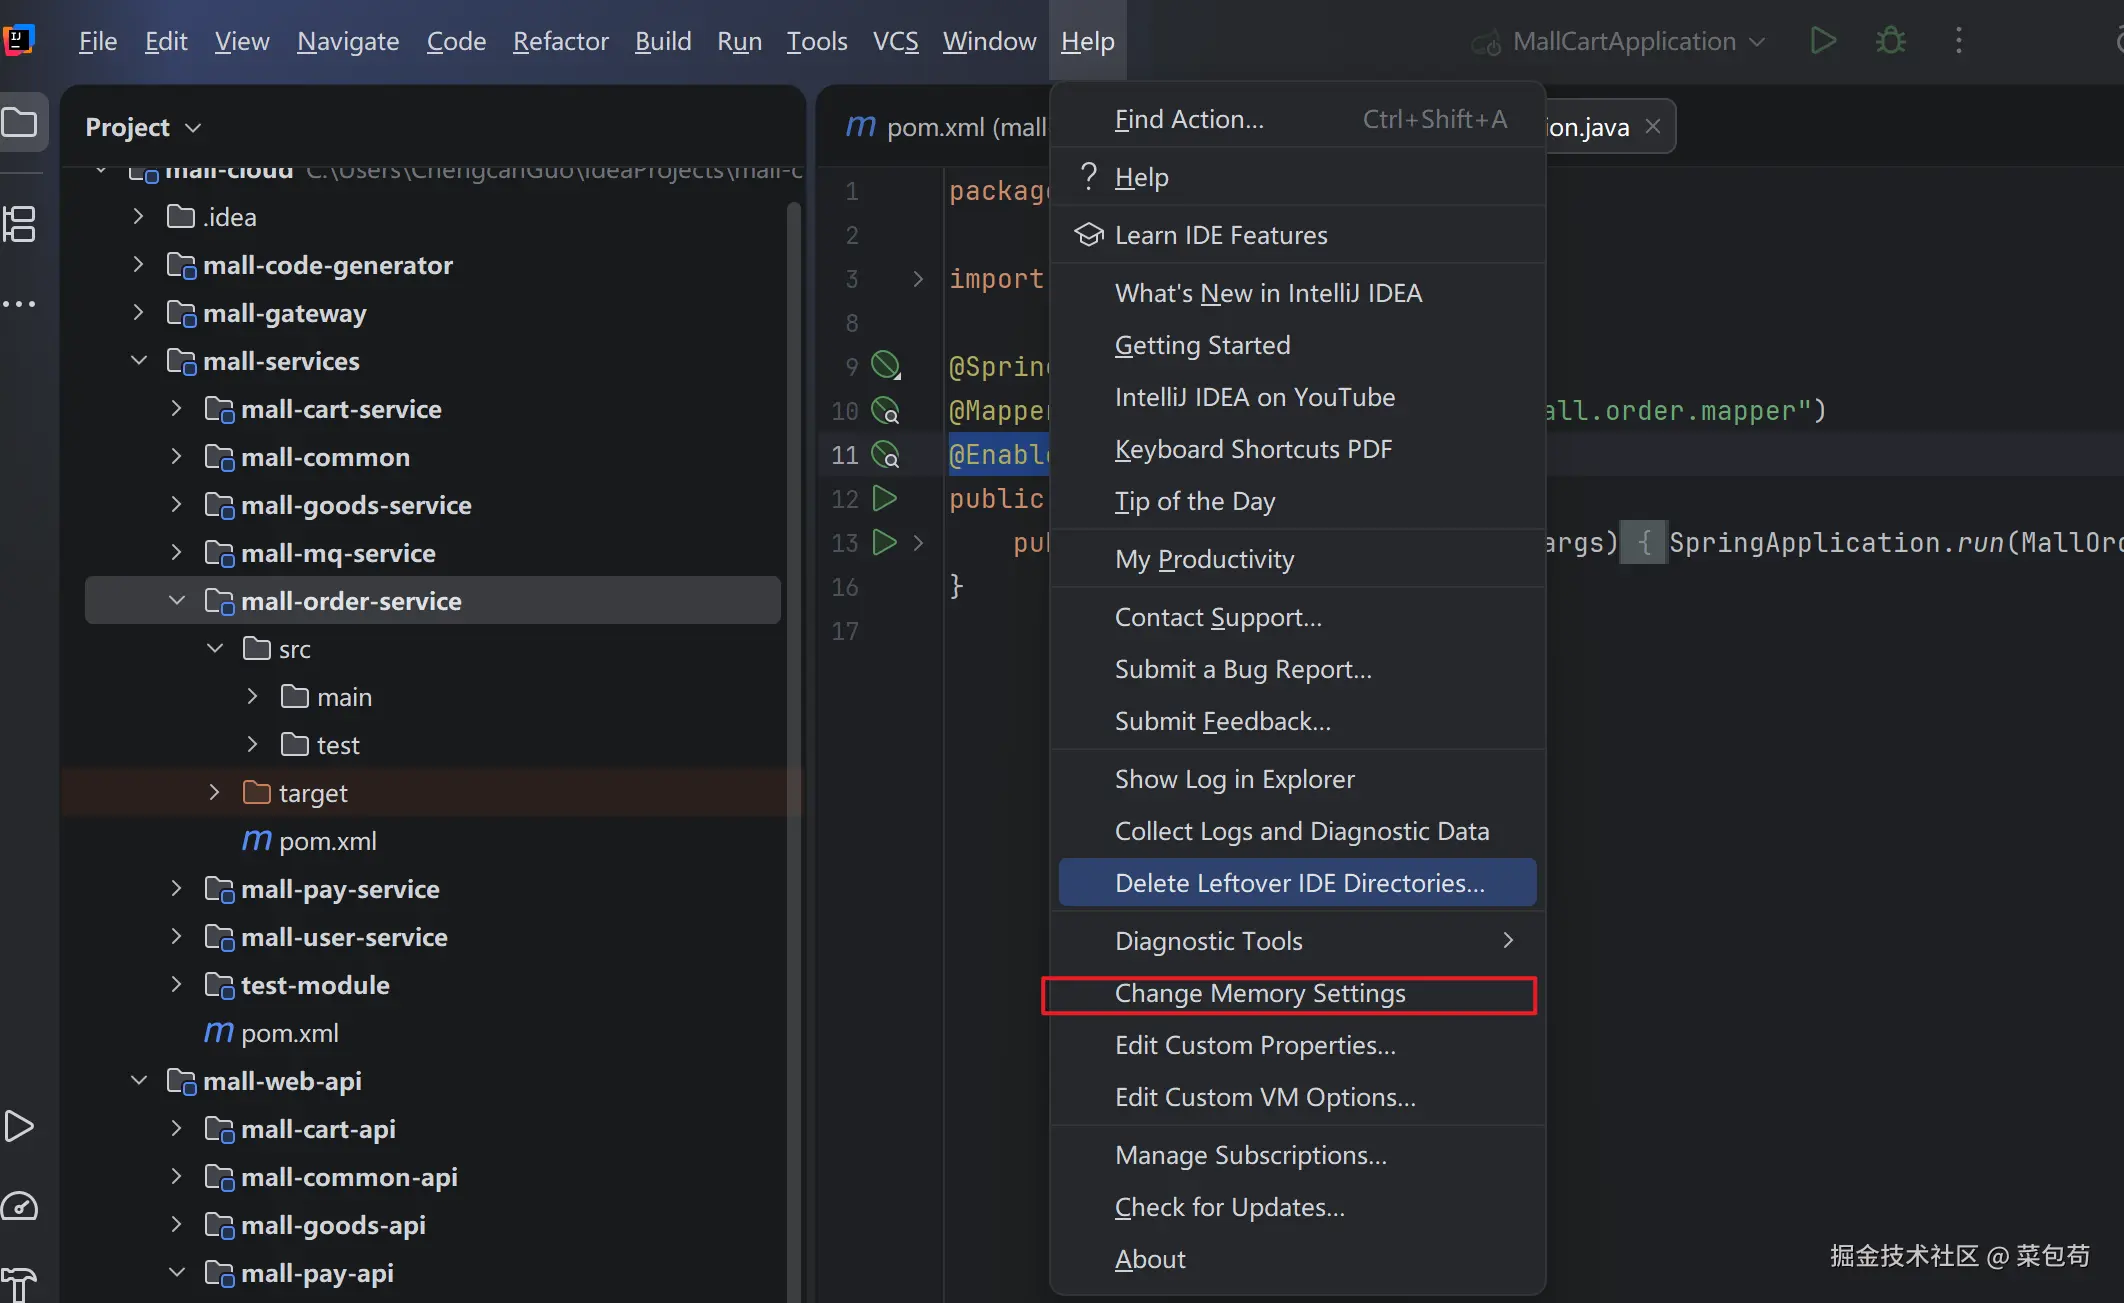Click the three-dots More actions toolbar icon

[x=1958, y=41]
